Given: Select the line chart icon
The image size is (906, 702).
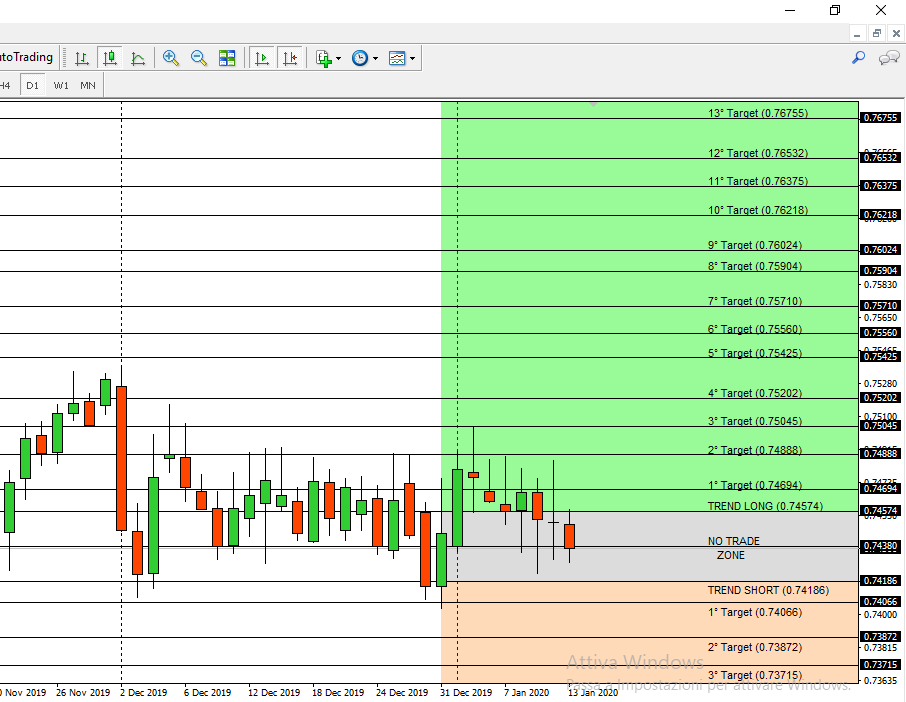Looking at the screenshot, I should tap(138, 58).
